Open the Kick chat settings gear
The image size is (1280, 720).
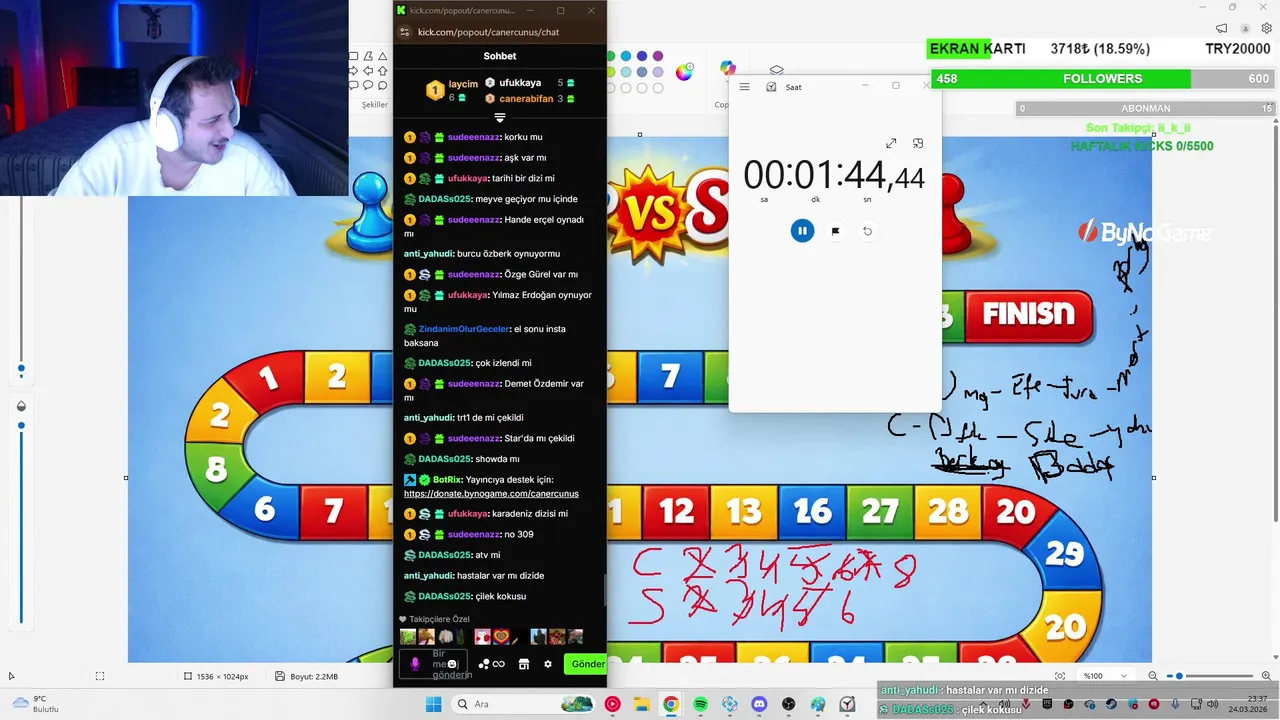547,664
